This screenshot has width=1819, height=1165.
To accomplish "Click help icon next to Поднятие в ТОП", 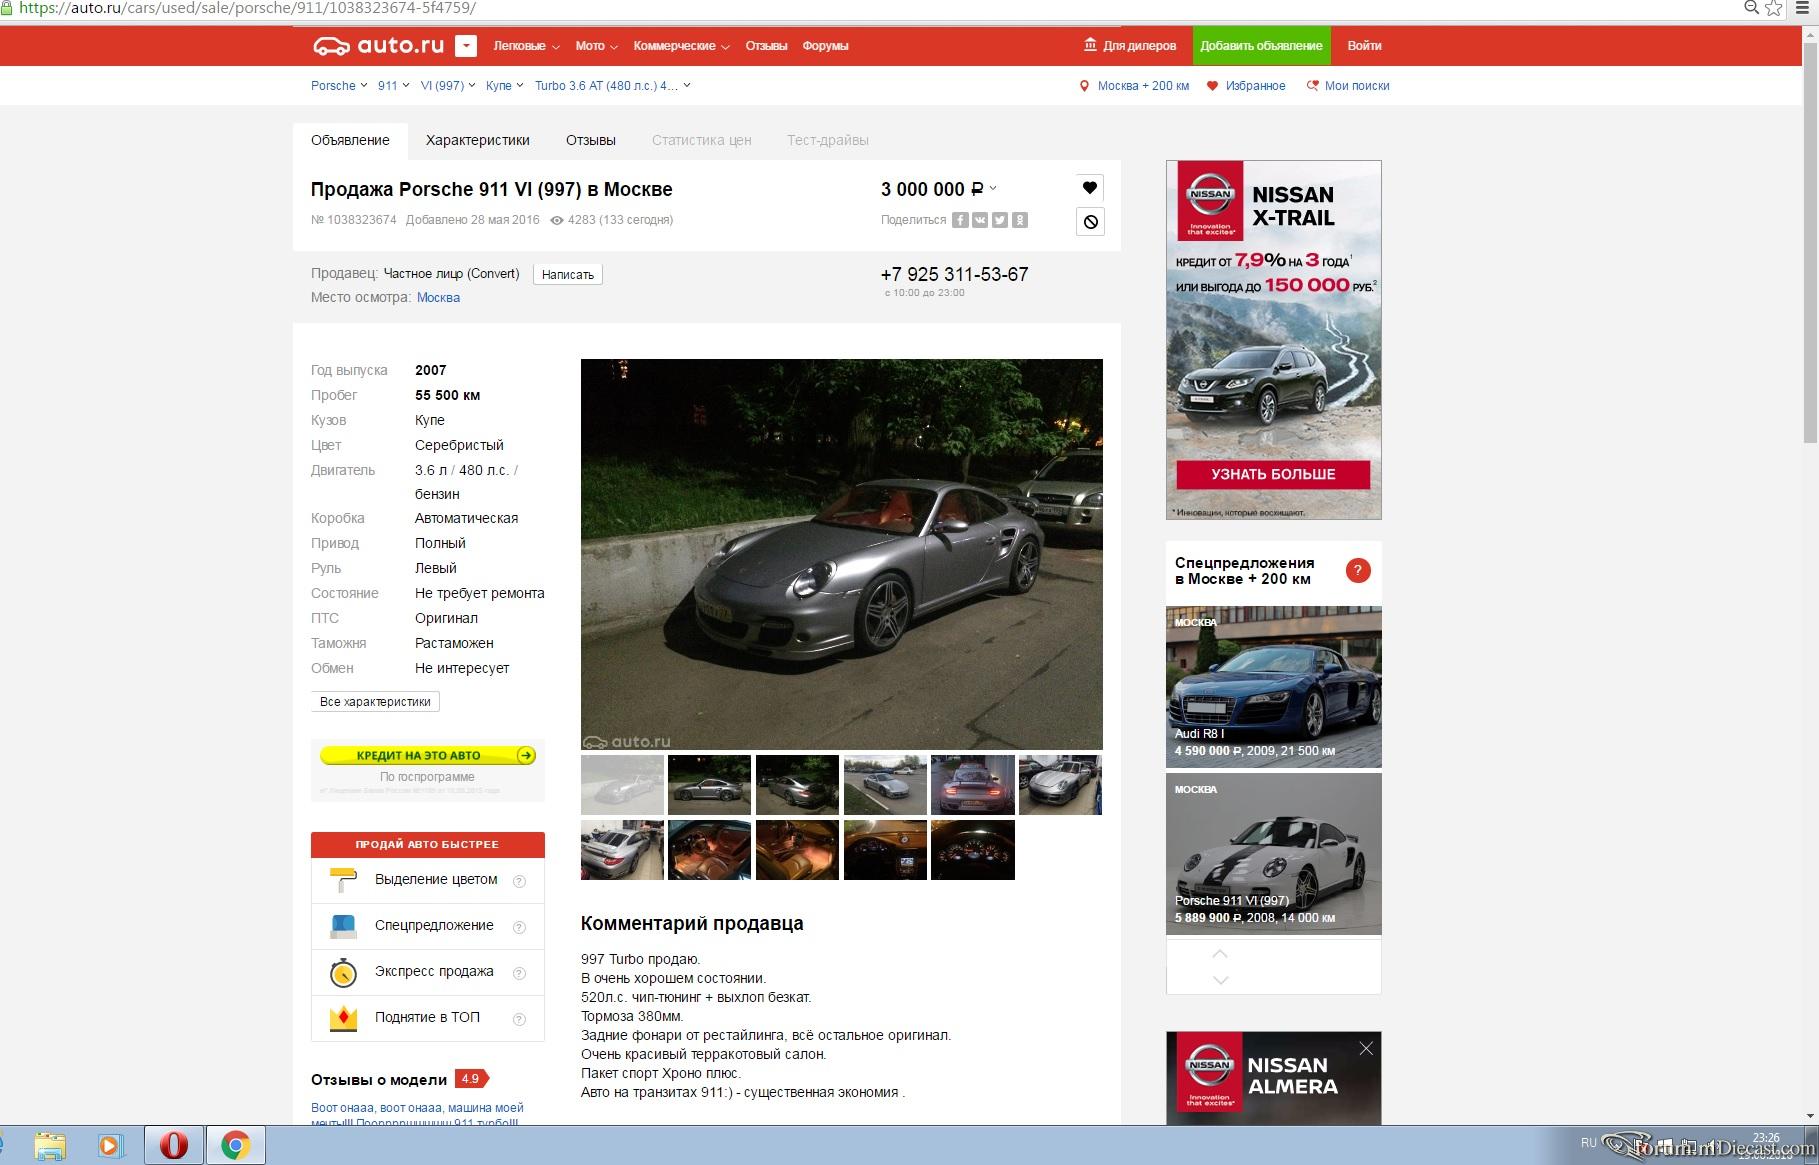I will pos(519,1019).
